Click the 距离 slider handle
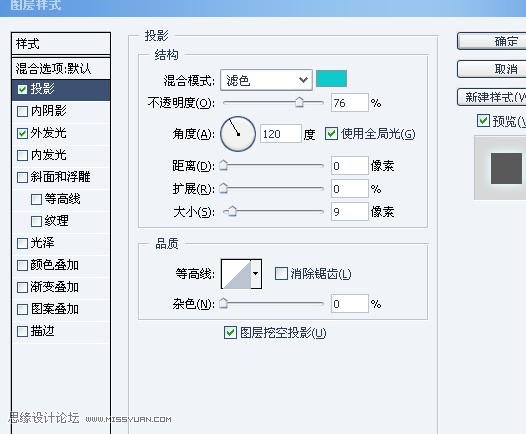The height and width of the screenshot is (434, 526). [x=223, y=165]
